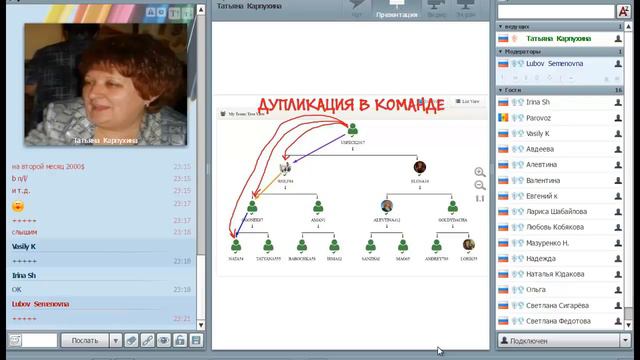This screenshot has width=640, height=360.
Task: Click the insert link chain icon
Action: click(x=147, y=340)
